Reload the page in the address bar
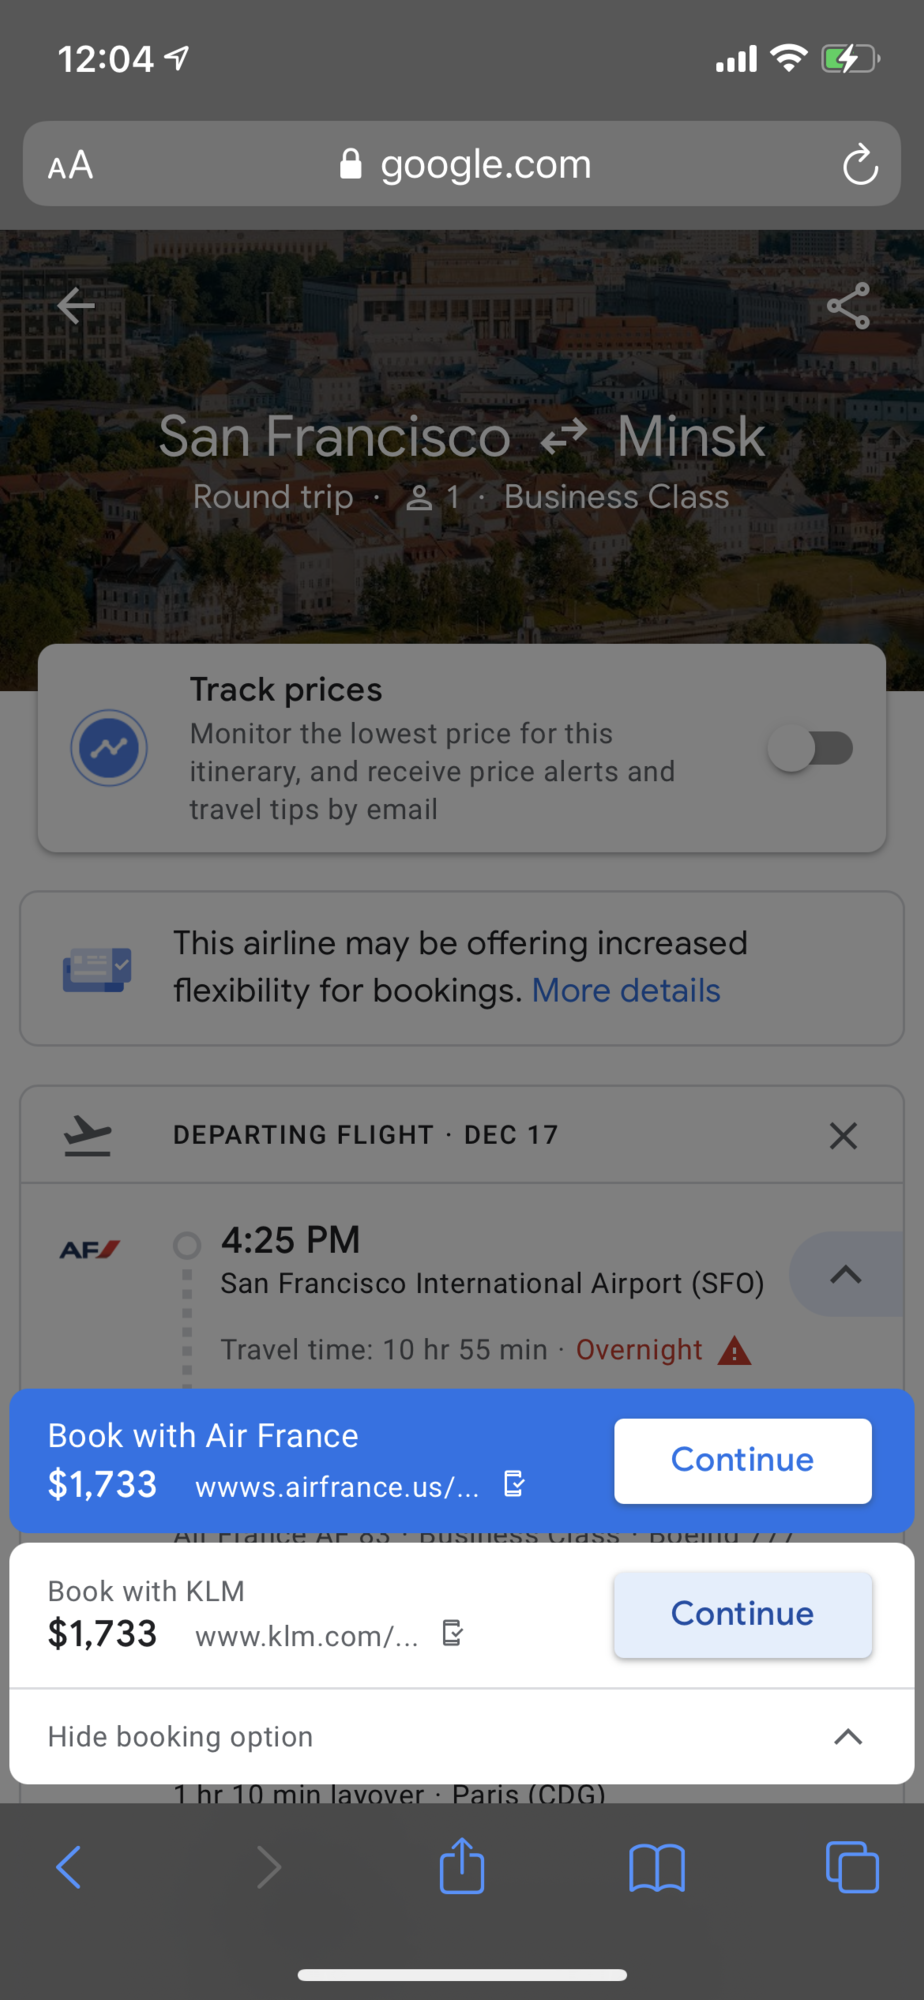924x2000 pixels. (860, 164)
